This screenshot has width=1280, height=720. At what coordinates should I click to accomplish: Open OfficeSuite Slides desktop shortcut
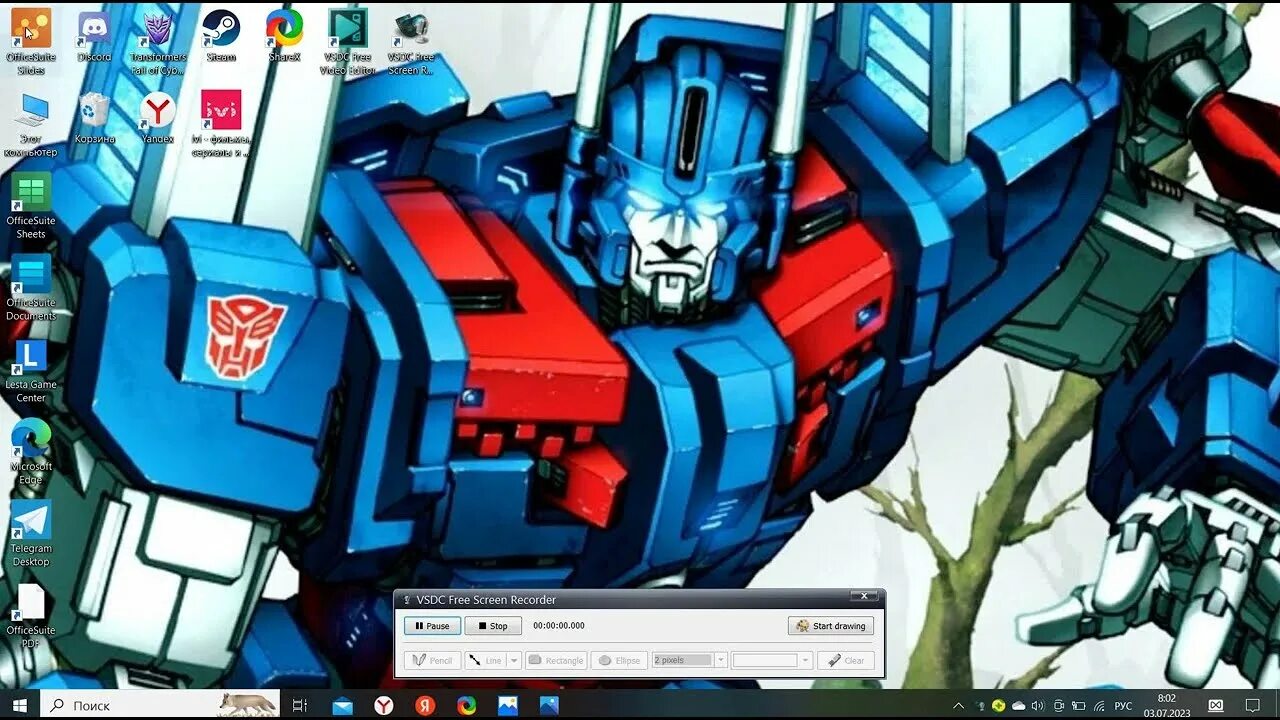pos(31,42)
